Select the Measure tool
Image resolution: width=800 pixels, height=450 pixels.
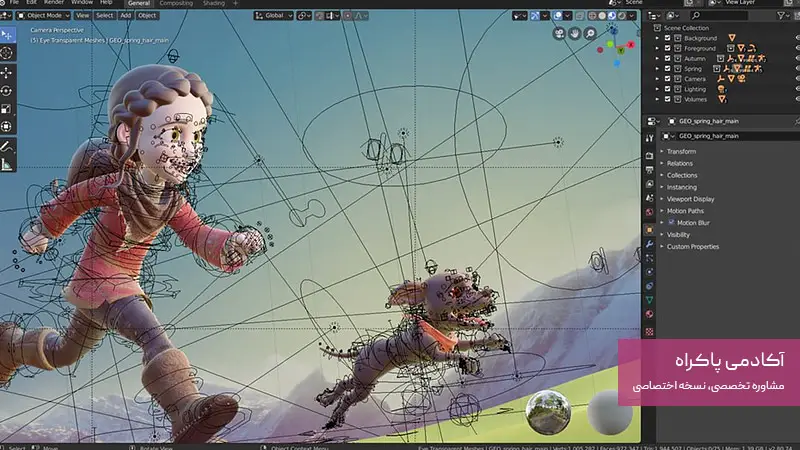7,164
